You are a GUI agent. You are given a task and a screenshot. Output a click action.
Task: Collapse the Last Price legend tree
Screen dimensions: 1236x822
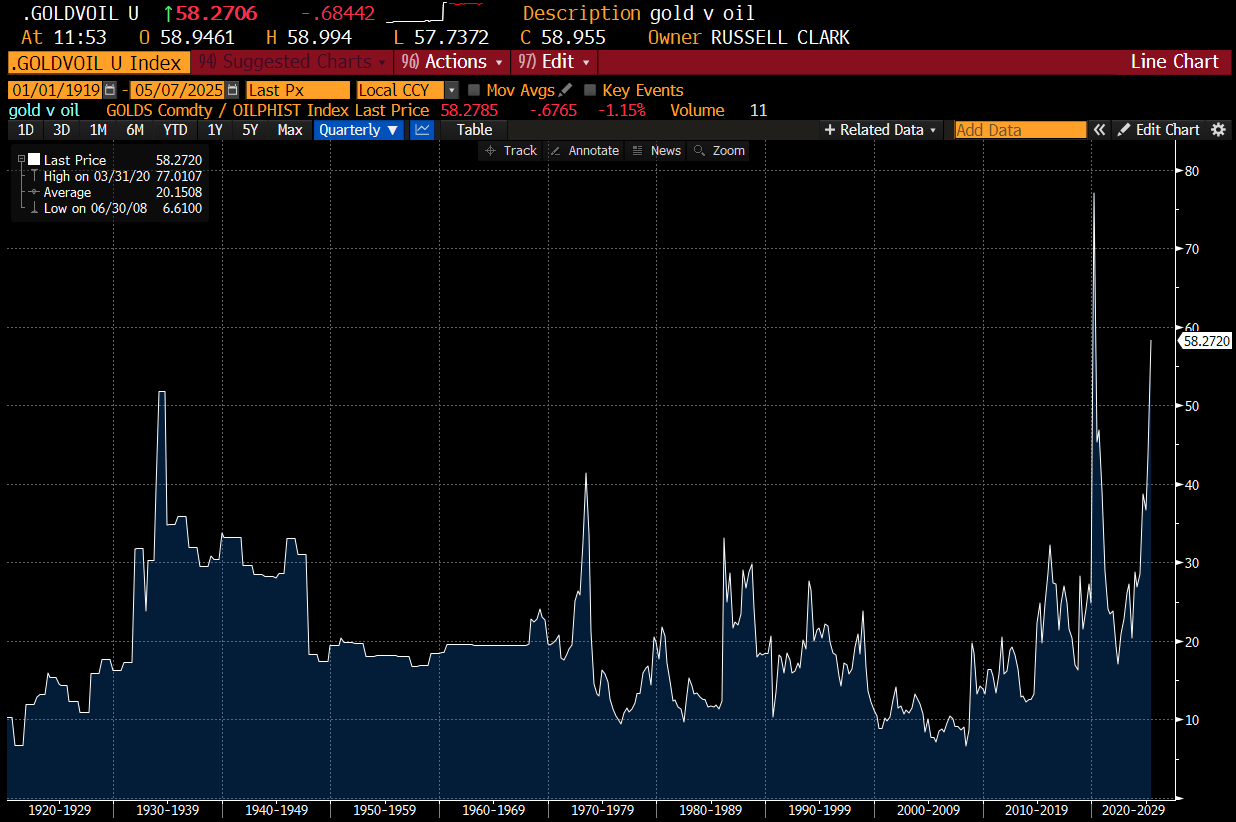click(20, 160)
